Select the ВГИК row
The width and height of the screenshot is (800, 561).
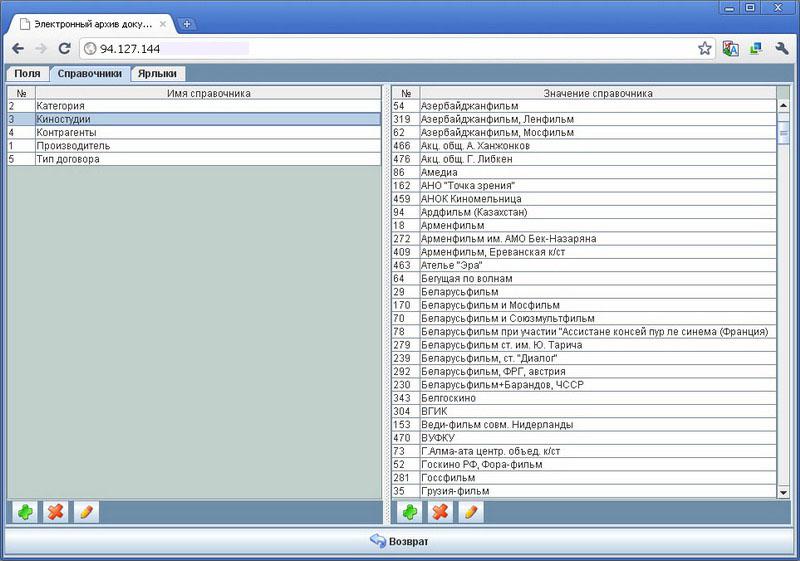(584, 411)
